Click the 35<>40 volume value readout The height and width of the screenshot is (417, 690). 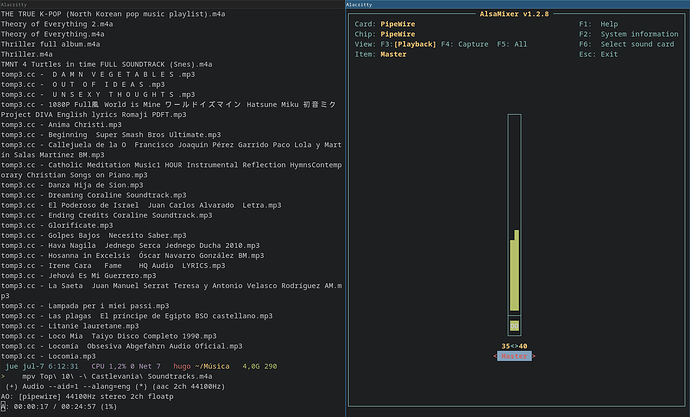514,346
